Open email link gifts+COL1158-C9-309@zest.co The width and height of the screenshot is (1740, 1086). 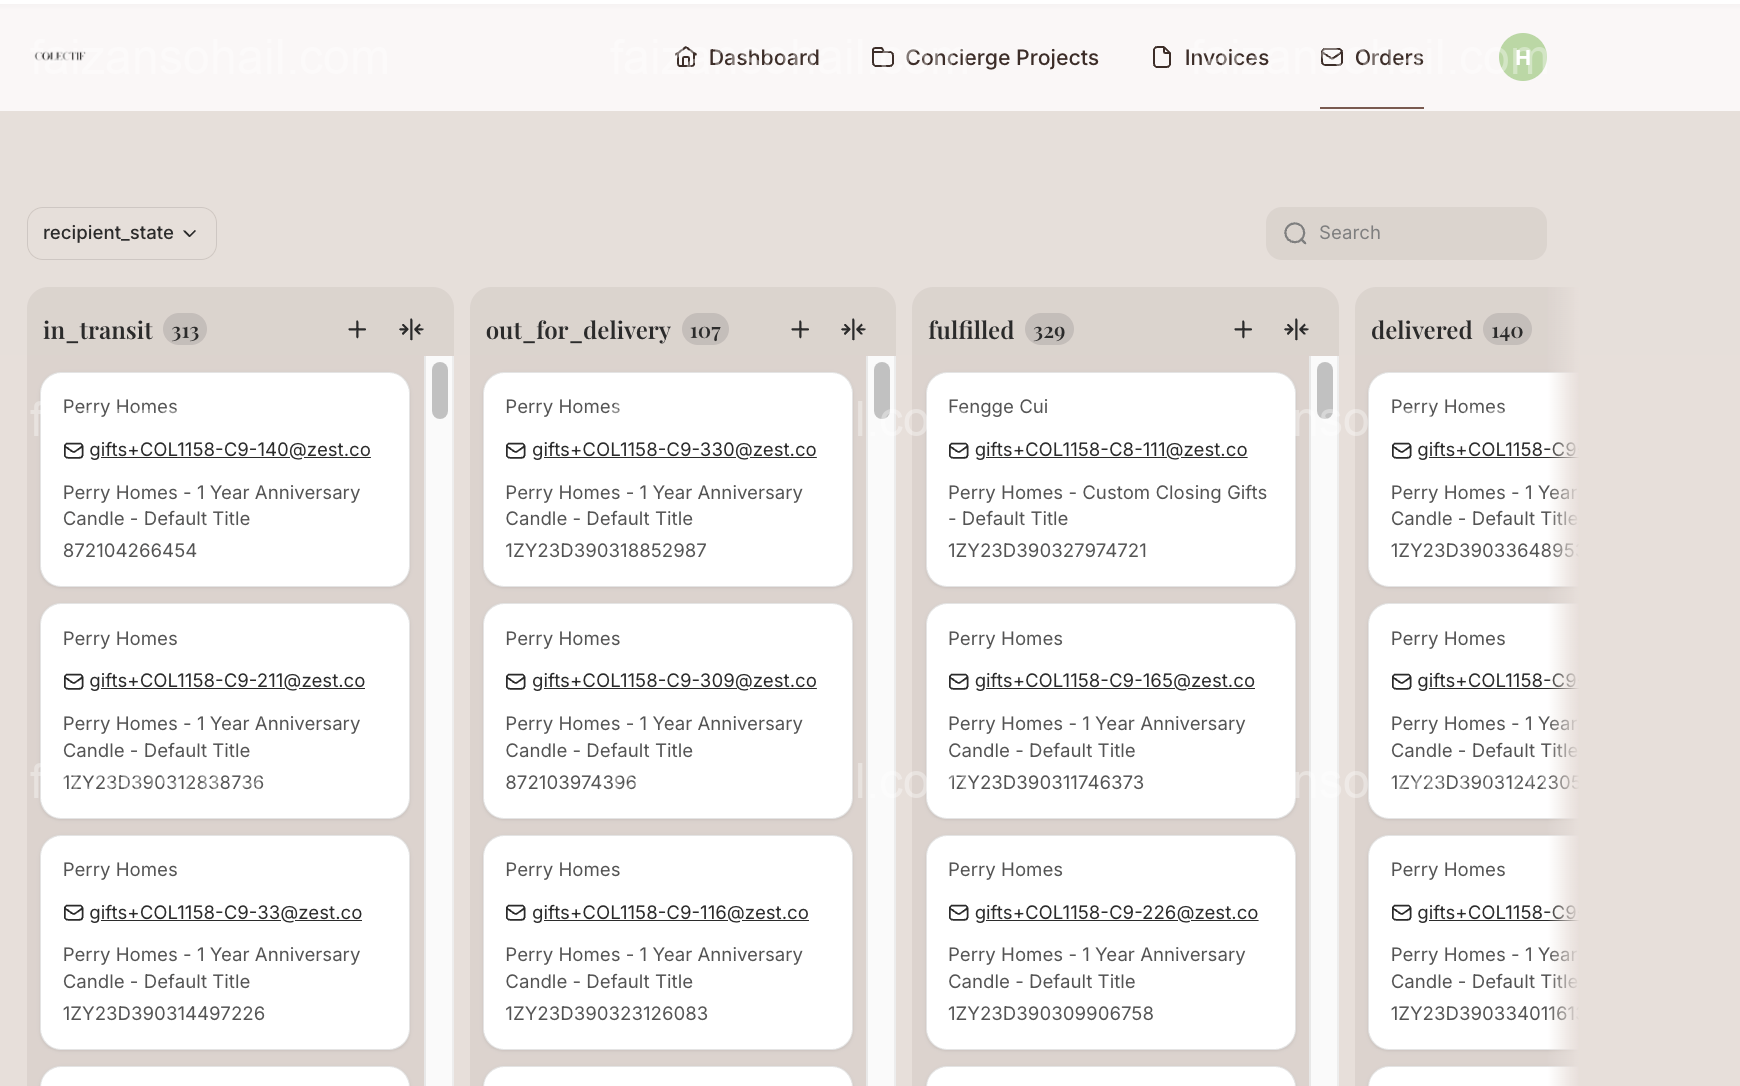coord(674,681)
